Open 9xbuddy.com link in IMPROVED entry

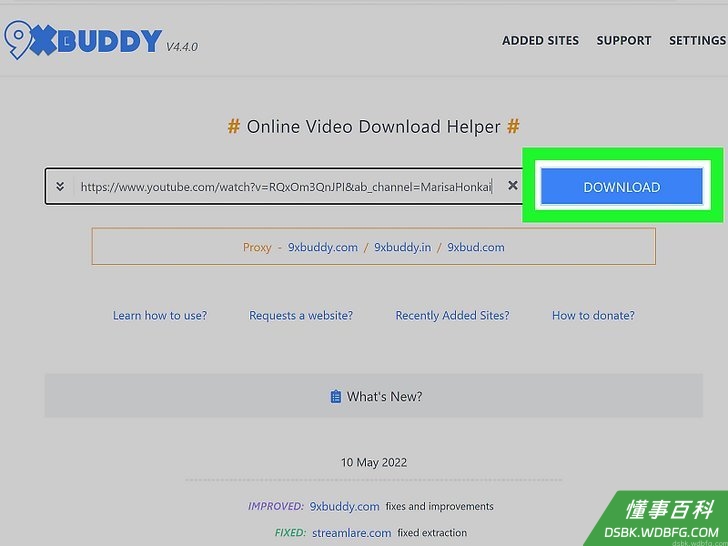(x=344, y=506)
